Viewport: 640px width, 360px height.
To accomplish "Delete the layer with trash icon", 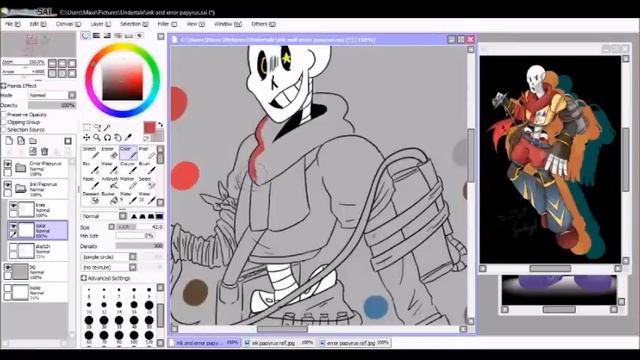I will (44, 151).
